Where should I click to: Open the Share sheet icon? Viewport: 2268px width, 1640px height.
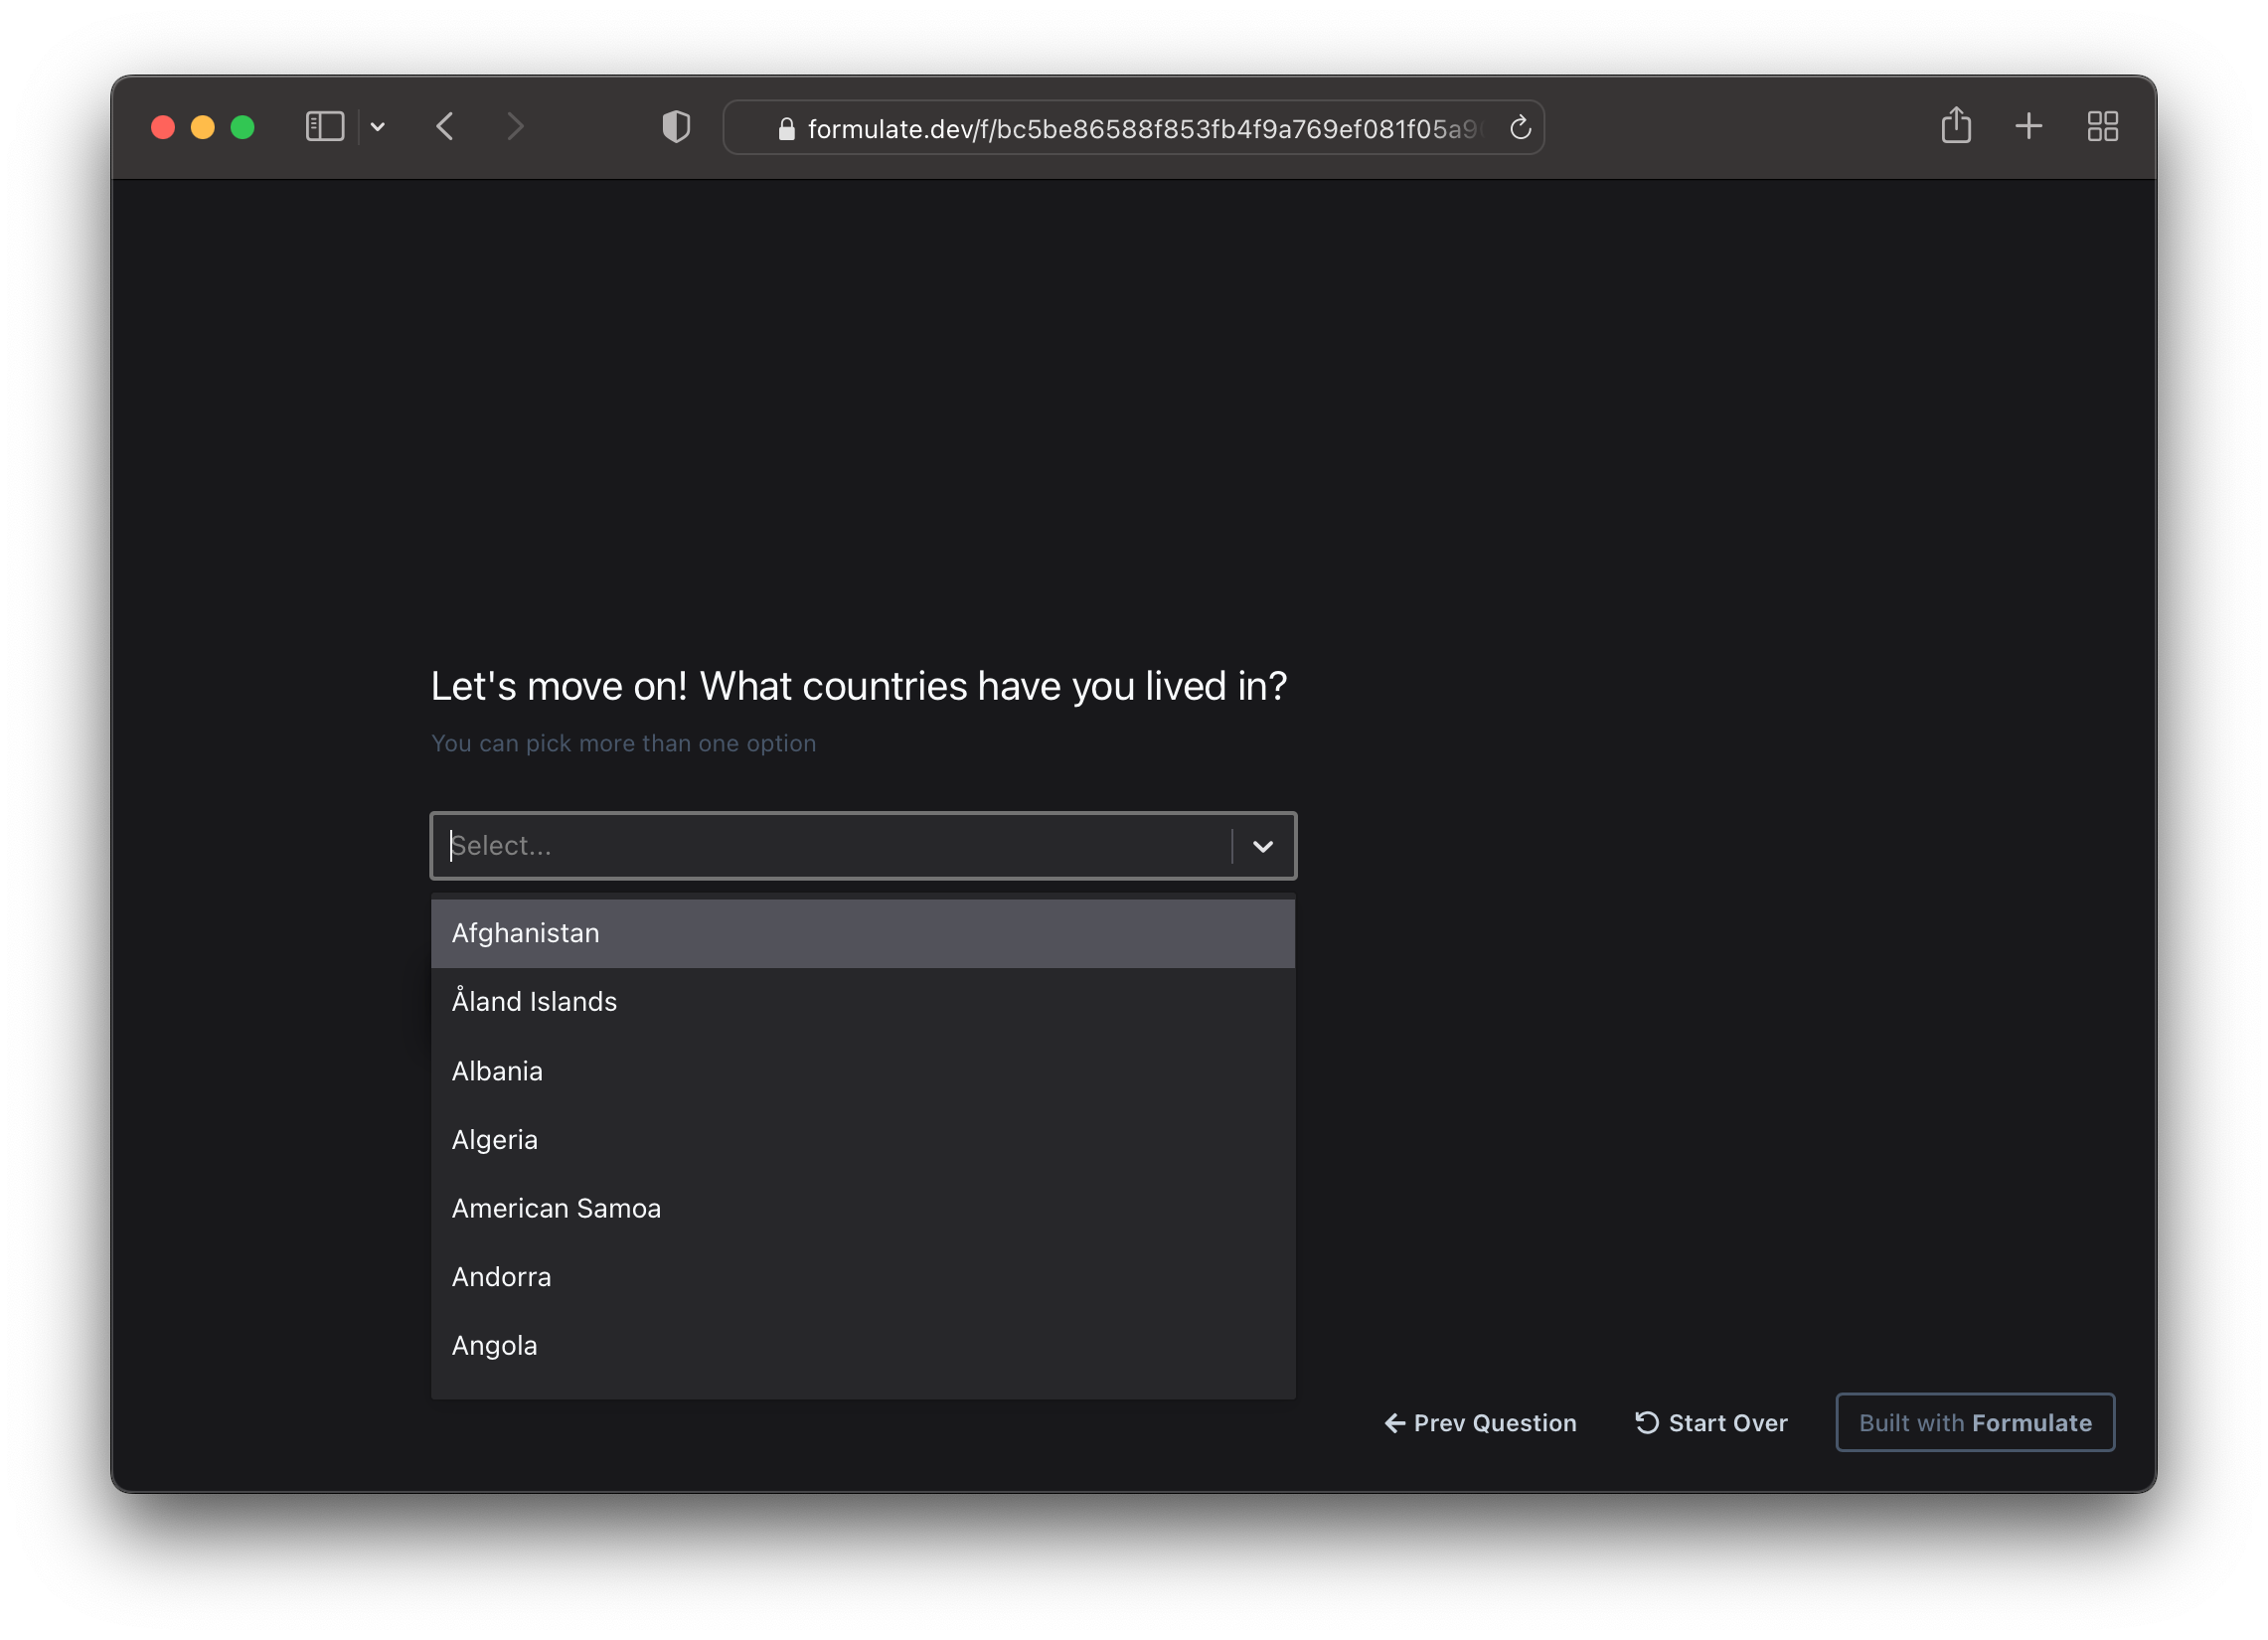click(x=1955, y=126)
